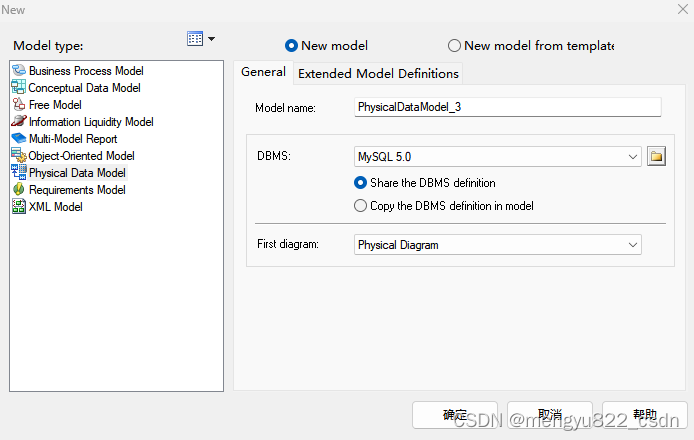Select Information Liquidity Model text

tap(91, 122)
